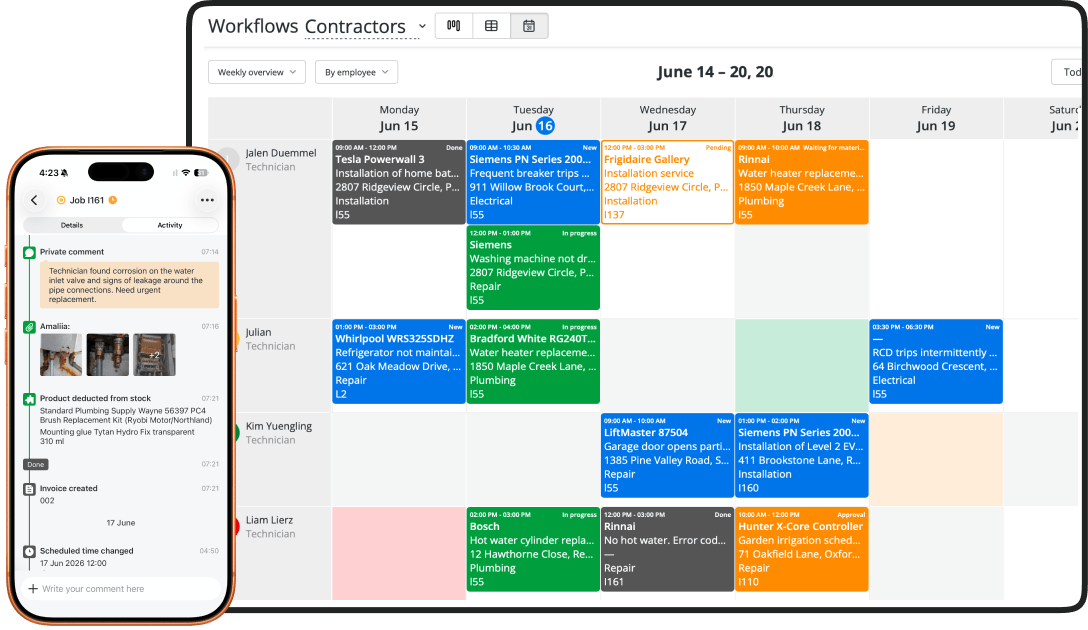Open the By employee dropdown
The height and width of the screenshot is (630, 1088).
tap(357, 72)
